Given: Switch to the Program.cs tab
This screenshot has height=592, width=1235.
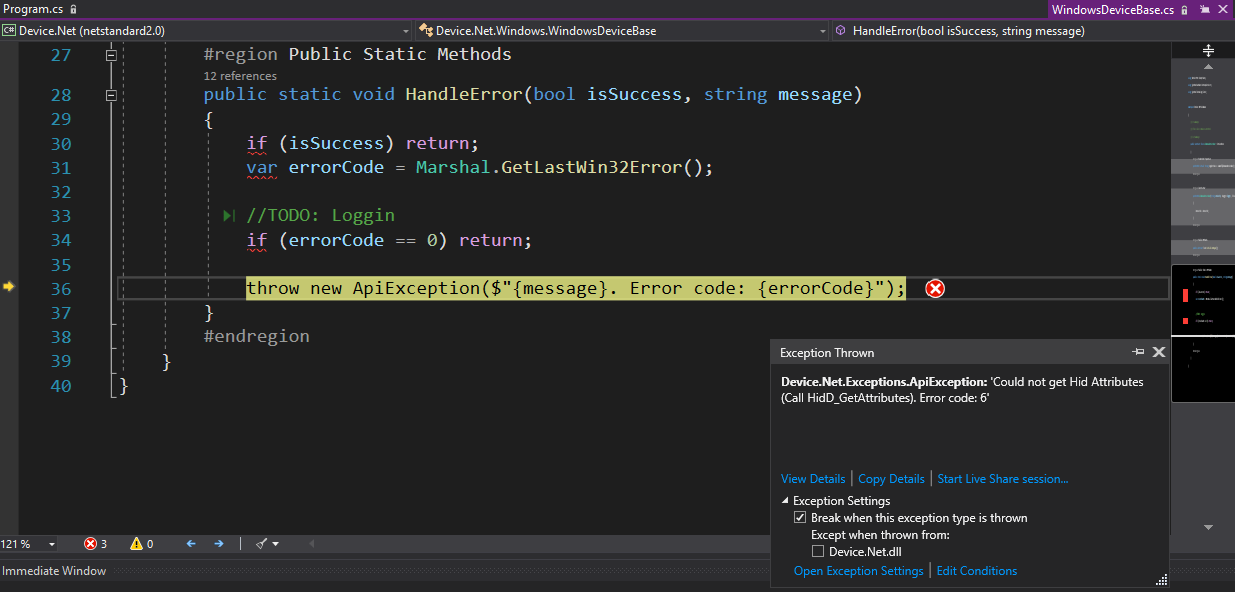Looking at the screenshot, I should pos(32,9).
